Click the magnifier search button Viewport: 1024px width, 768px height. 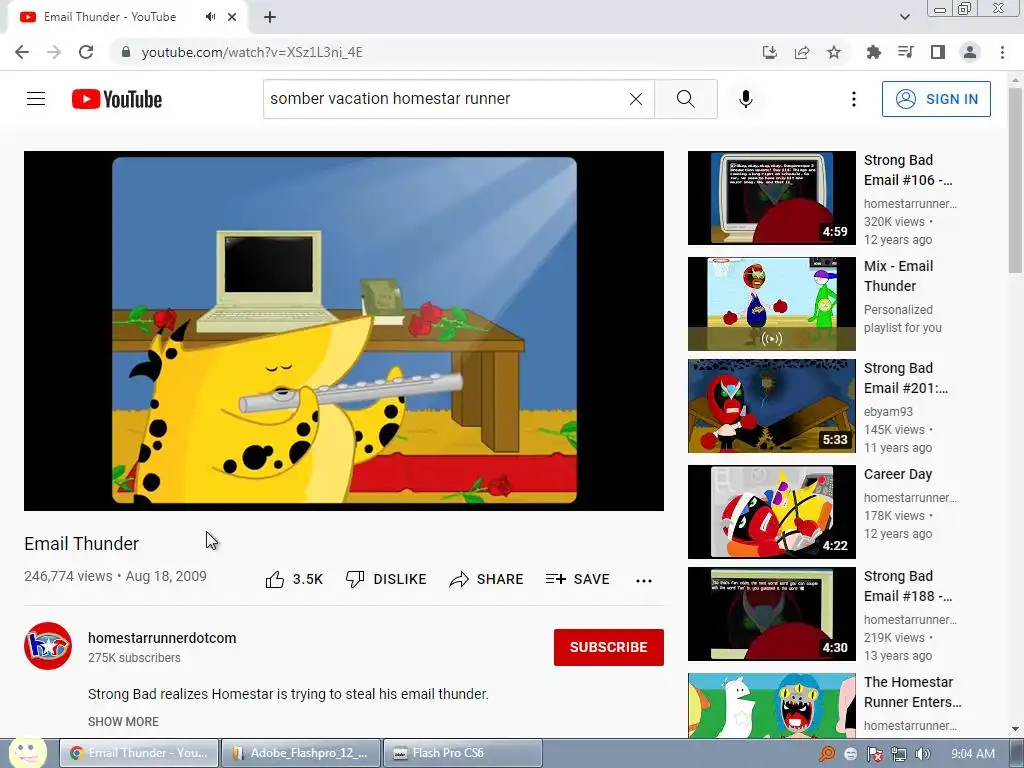tap(686, 99)
